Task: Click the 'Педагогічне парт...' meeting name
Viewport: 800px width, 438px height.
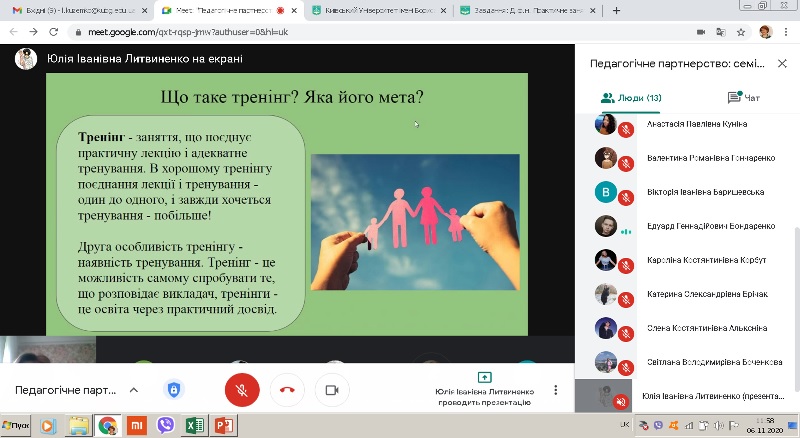Action: point(66,390)
